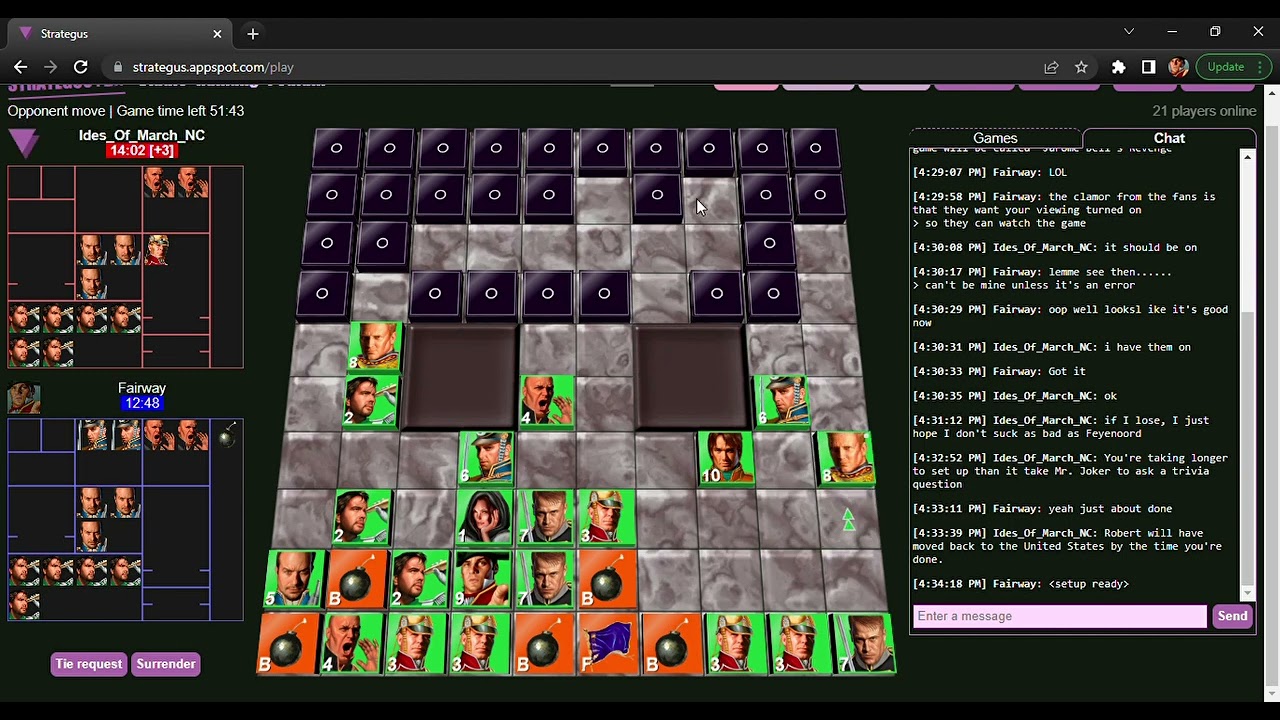The width and height of the screenshot is (1280, 720).
Task: Select the rank 7 piece in the bottom-right corner
Action: point(864,643)
